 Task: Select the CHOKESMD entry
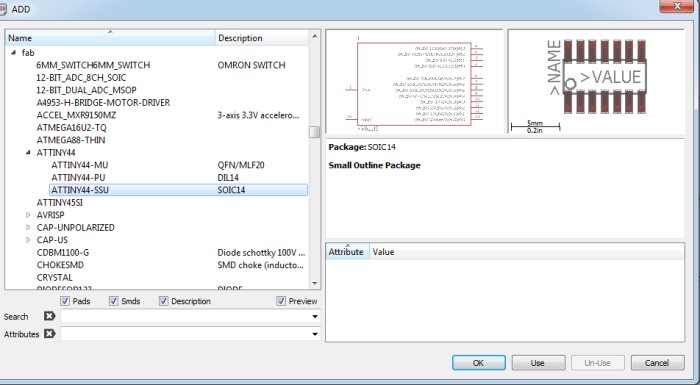click(60, 265)
